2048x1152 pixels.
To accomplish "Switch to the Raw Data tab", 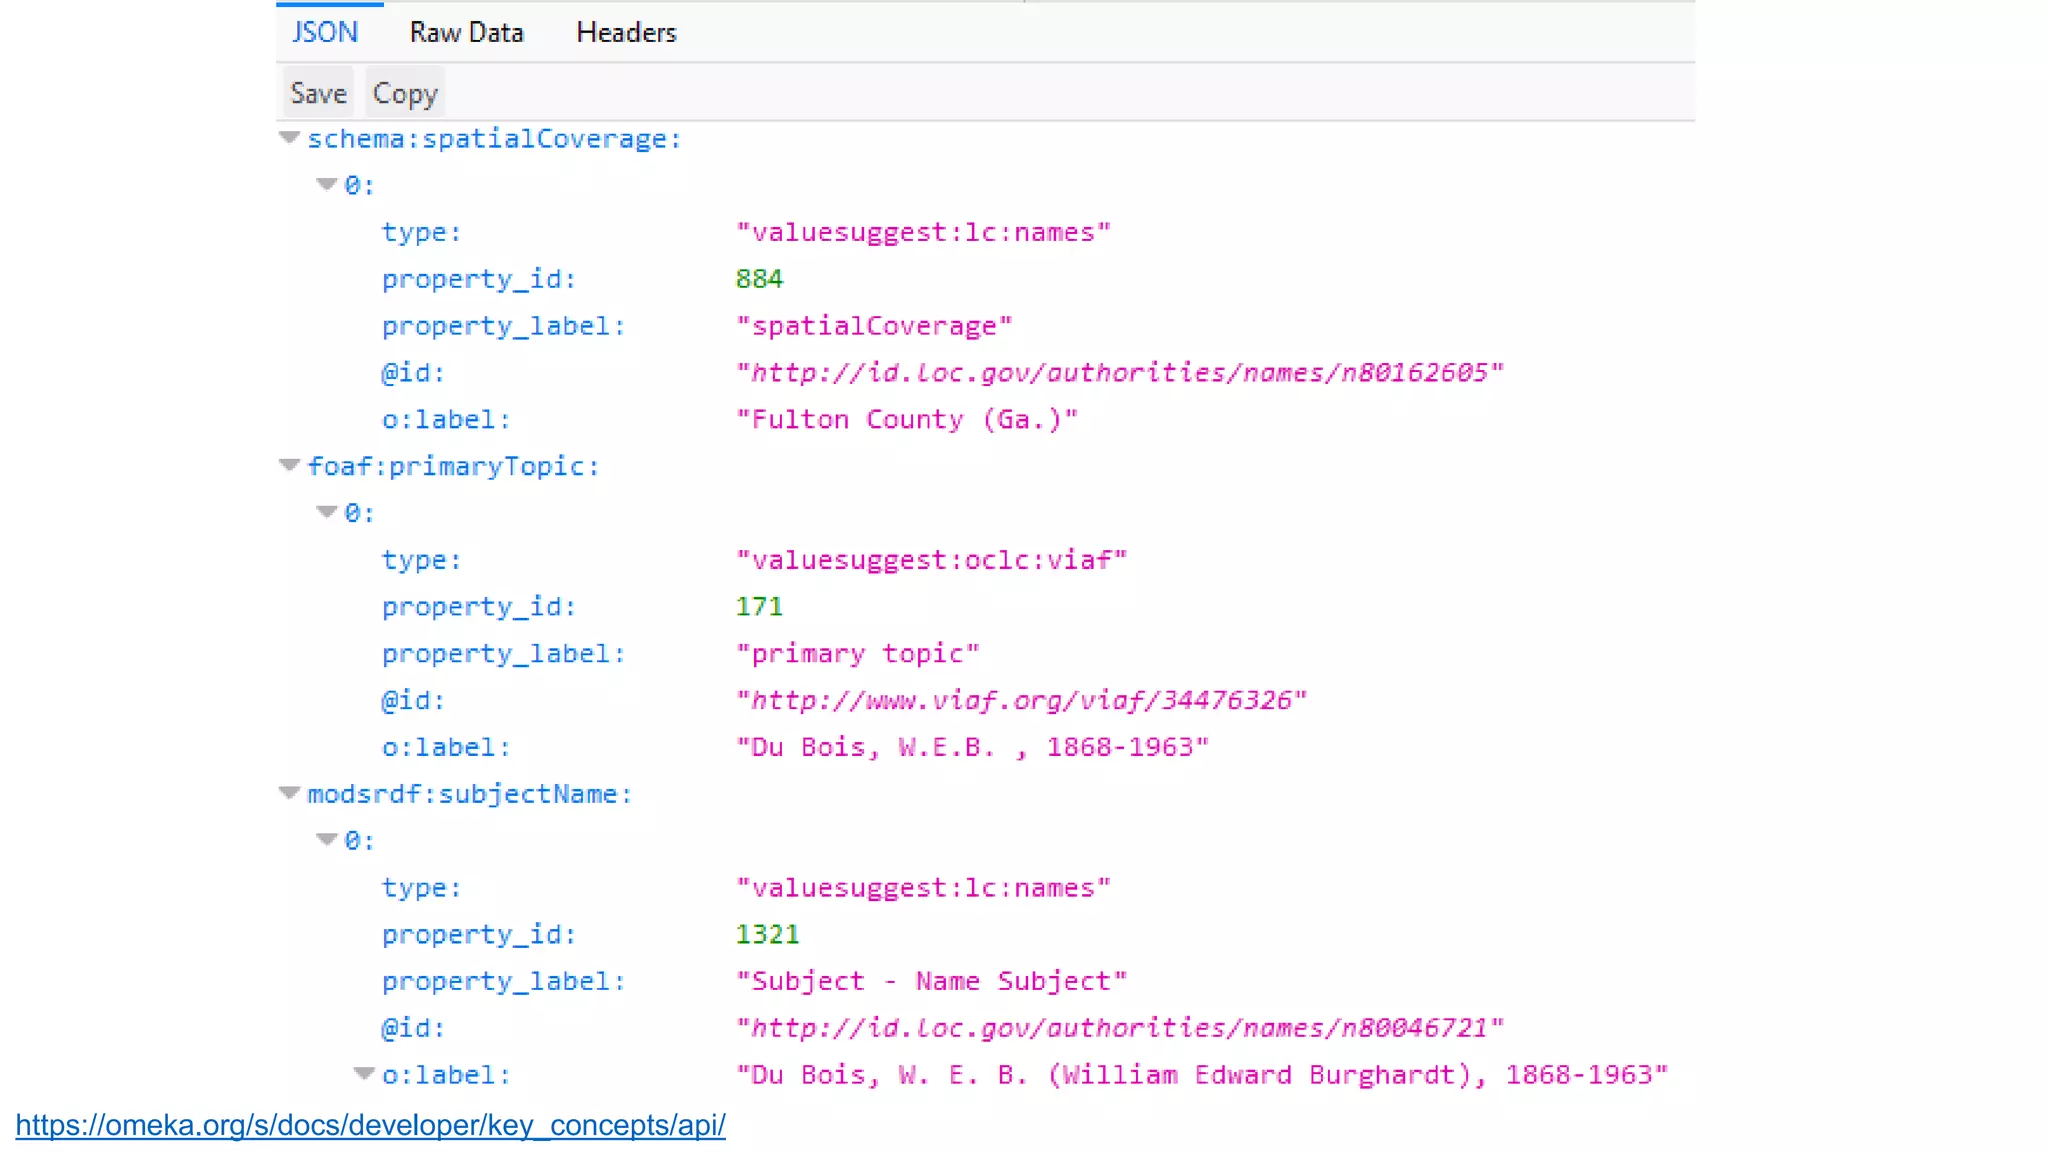I will point(466,33).
